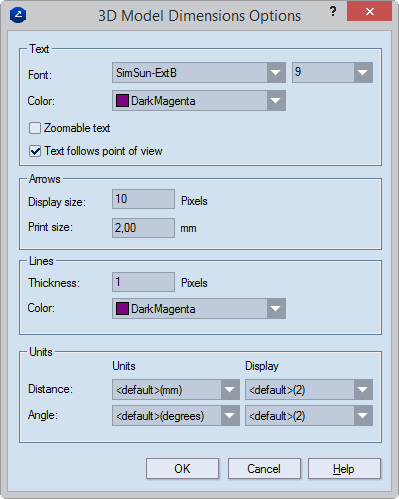Click the question mark help icon

point(333,12)
